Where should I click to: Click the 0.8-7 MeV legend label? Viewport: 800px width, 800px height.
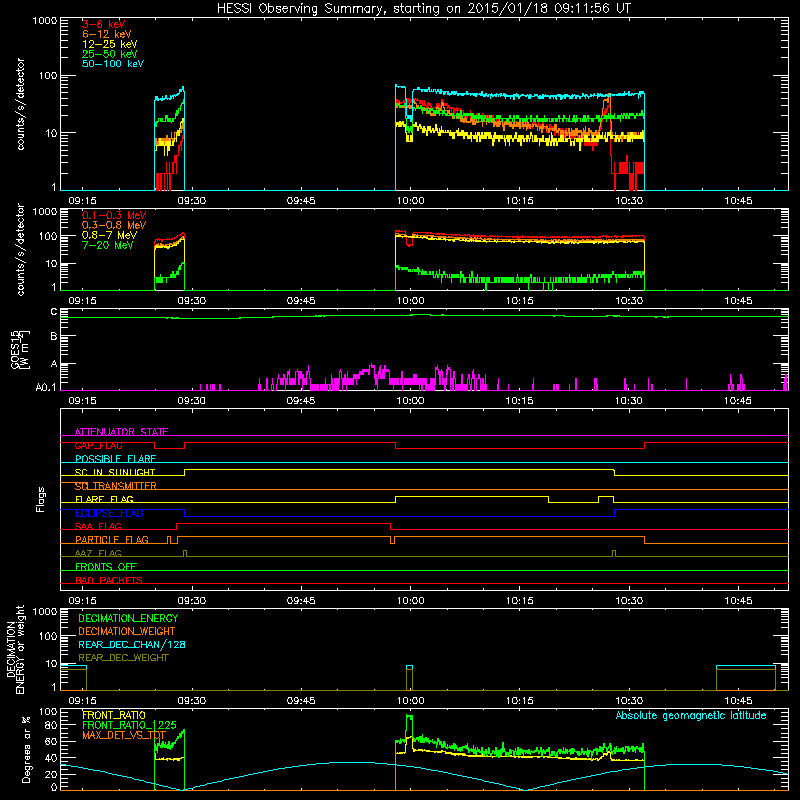[109, 235]
